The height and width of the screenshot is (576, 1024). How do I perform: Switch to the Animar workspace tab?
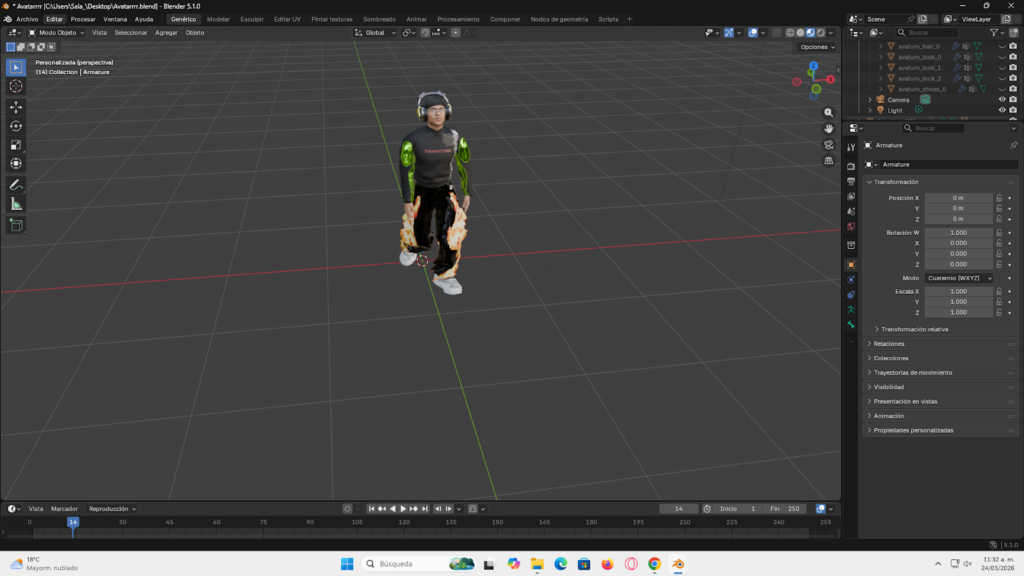[x=418, y=18]
